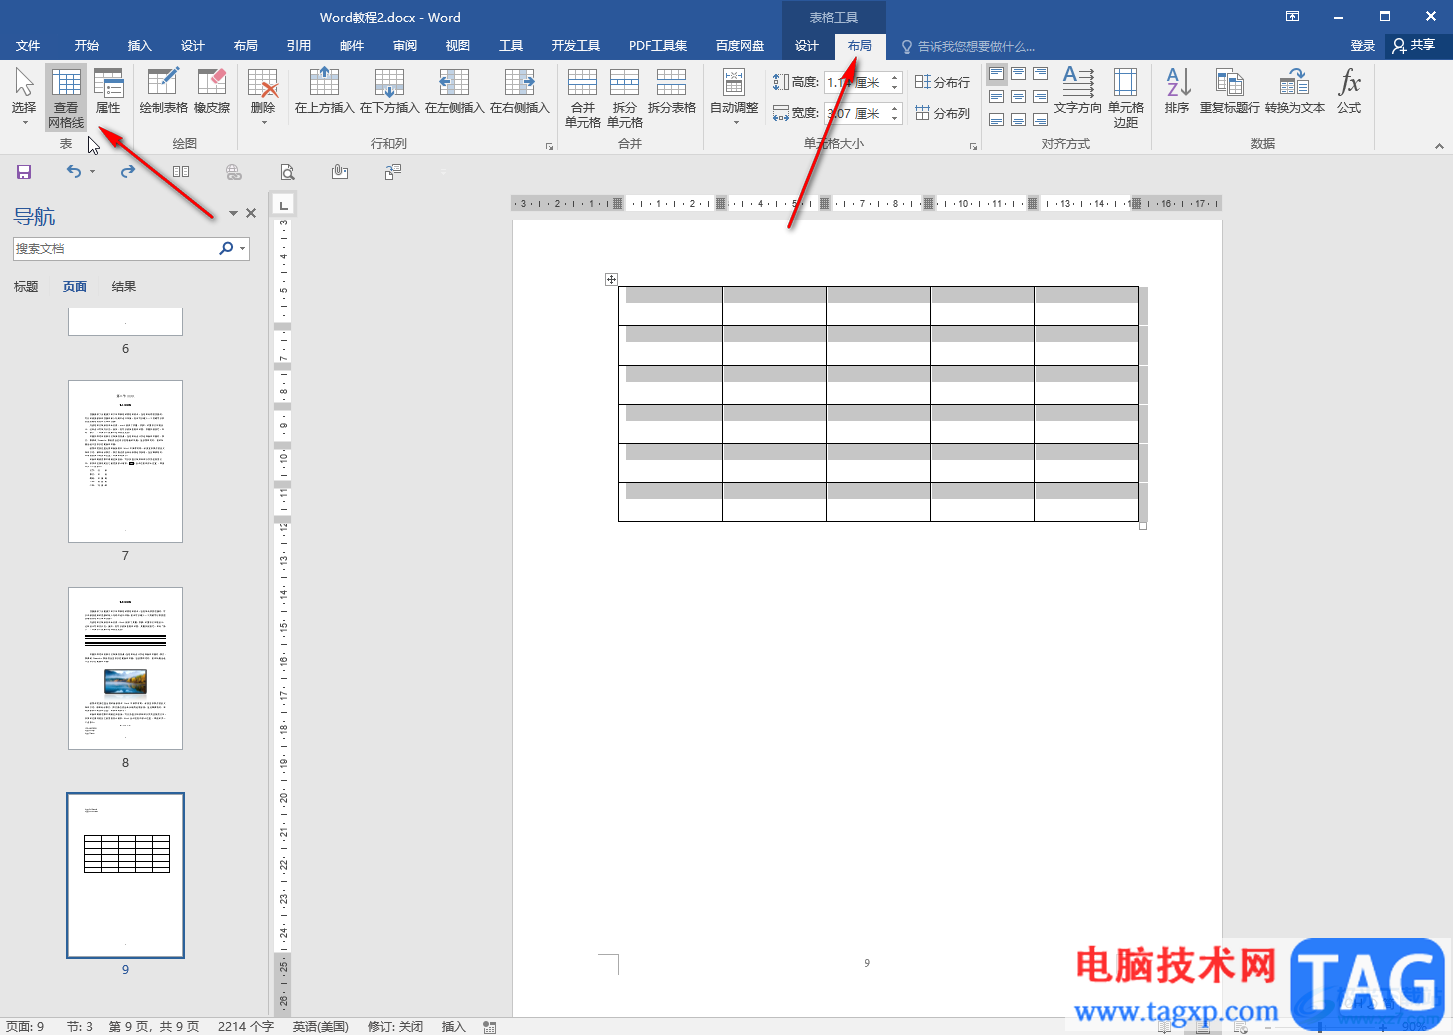Image resolution: width=1453 pixels, height=1035 pixels.
Task: Increase row height with up stepper
Action: (895, 77)
